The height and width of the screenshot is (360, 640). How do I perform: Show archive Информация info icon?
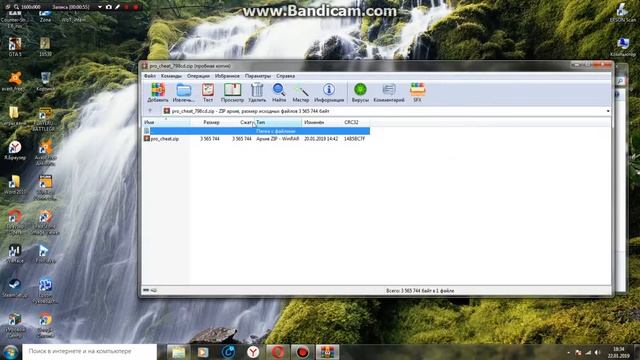329,92
